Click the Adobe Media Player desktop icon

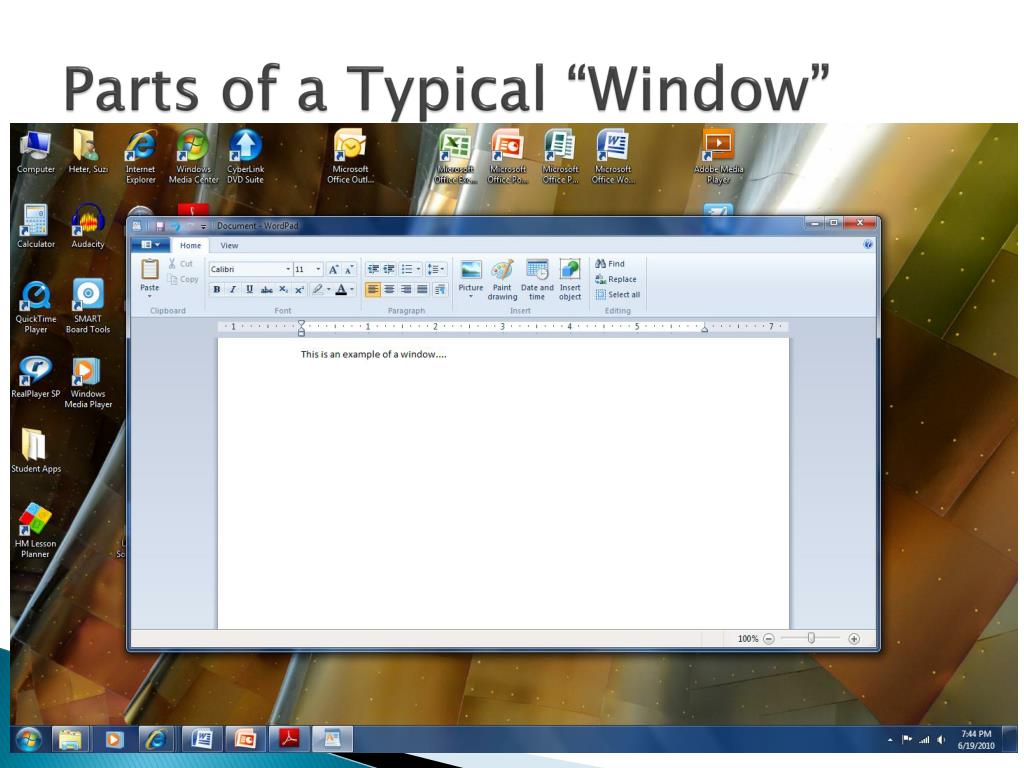tap(718, 157)
